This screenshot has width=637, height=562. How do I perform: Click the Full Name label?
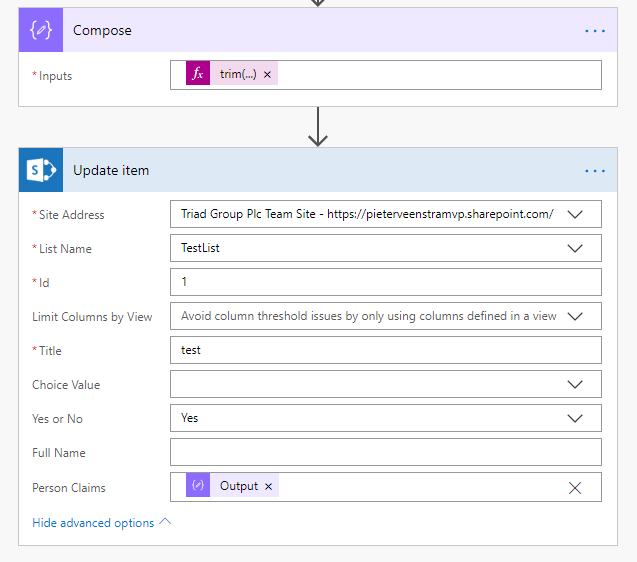coord(59,453)
